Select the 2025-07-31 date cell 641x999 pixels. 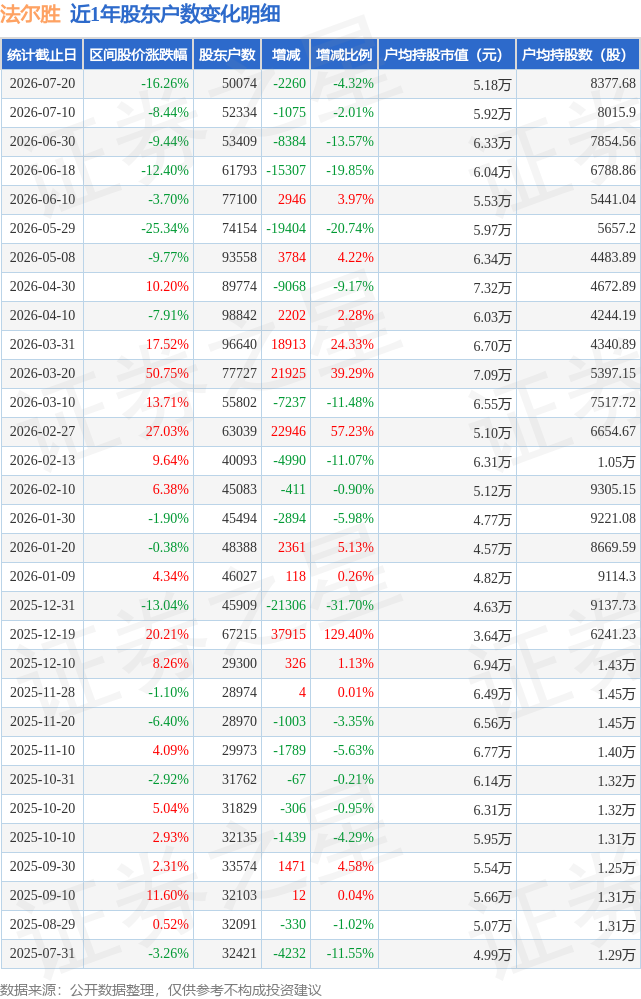42,954
